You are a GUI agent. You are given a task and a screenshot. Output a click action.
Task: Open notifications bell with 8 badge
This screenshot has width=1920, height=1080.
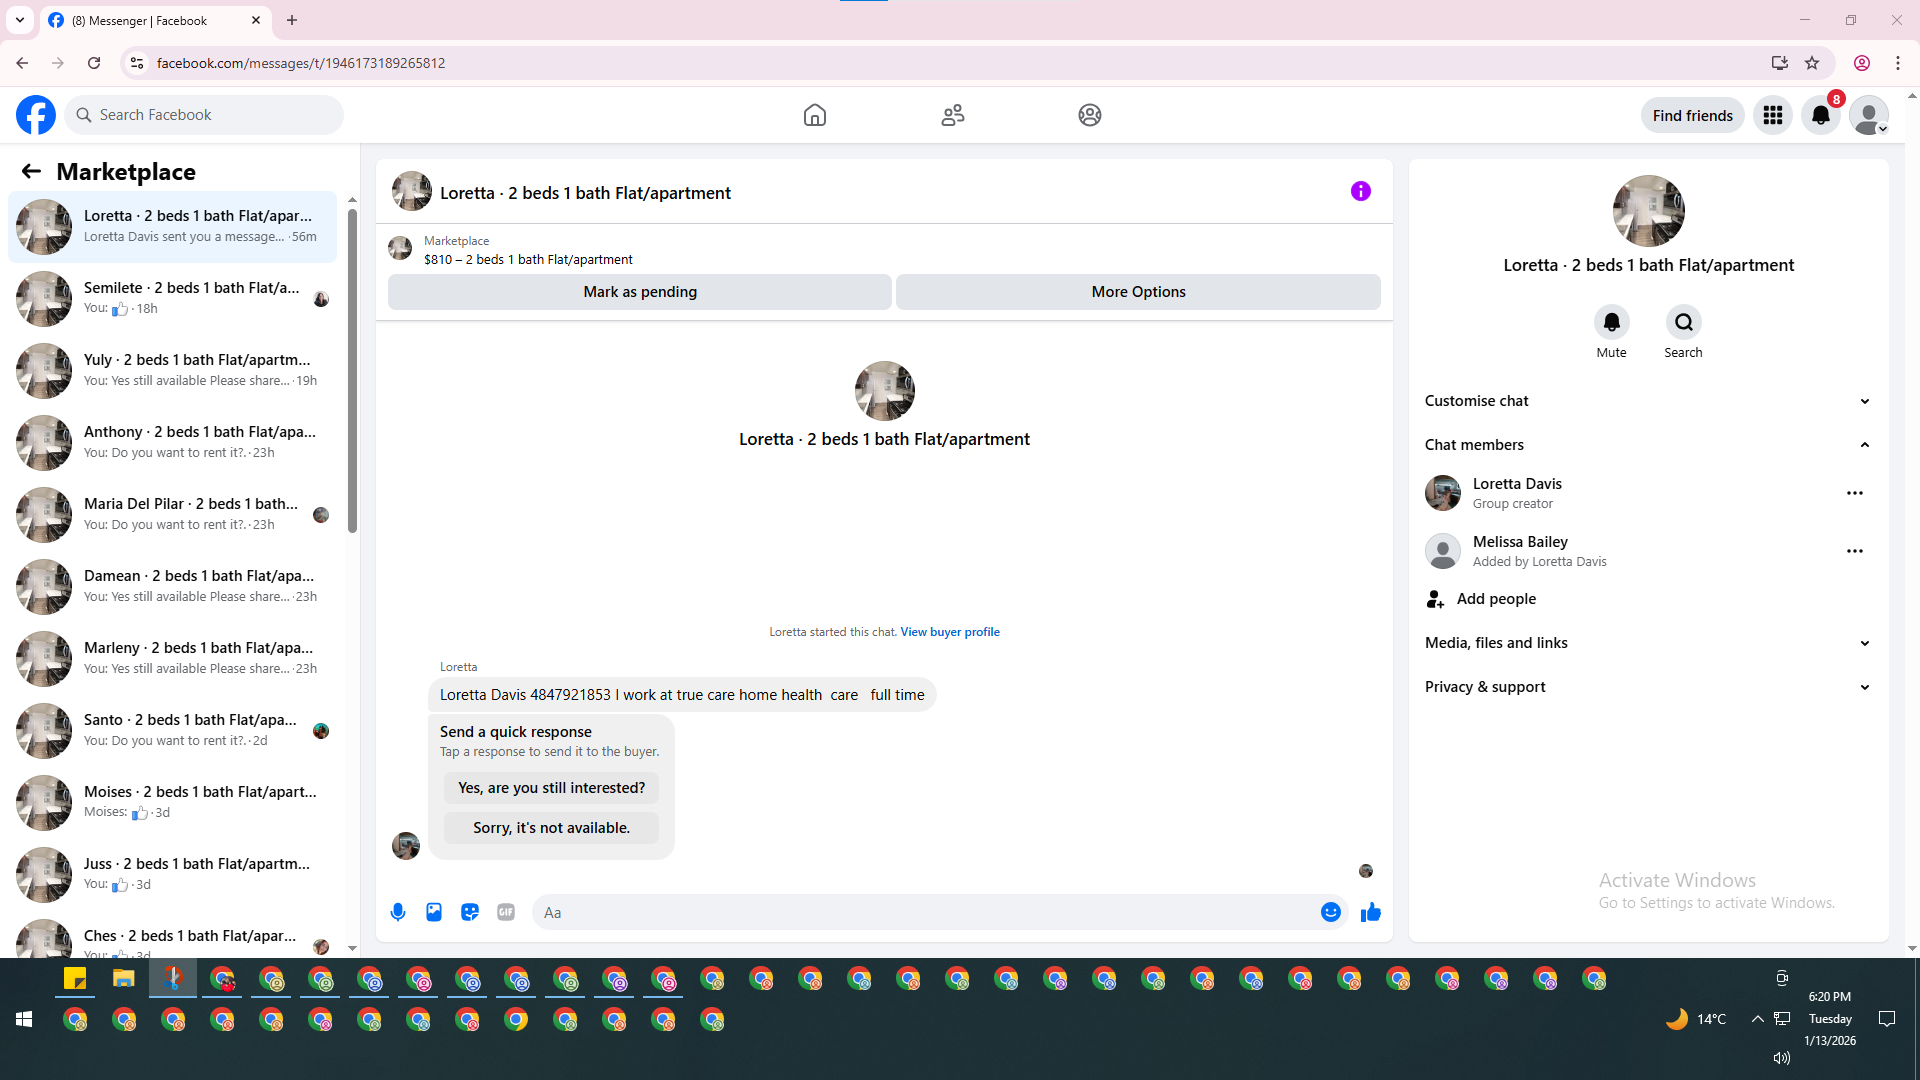pyautogui.click(x=1820, y=115)
